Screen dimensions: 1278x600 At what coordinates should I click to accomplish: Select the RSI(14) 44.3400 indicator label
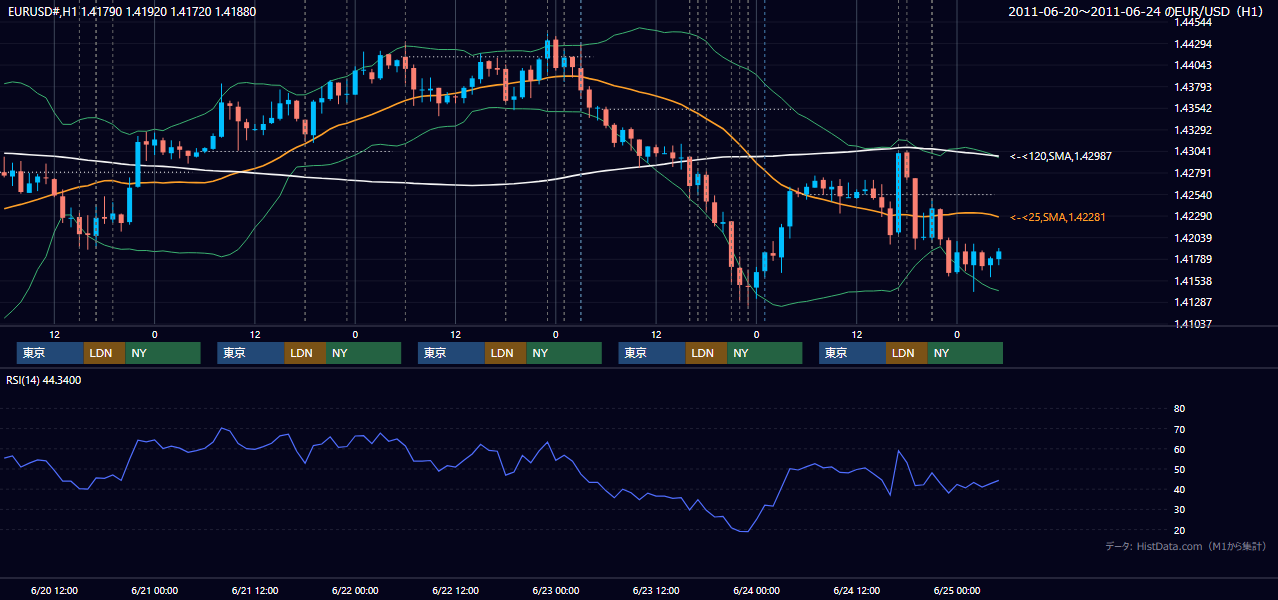pyautogui.click(x=44, y=380)
